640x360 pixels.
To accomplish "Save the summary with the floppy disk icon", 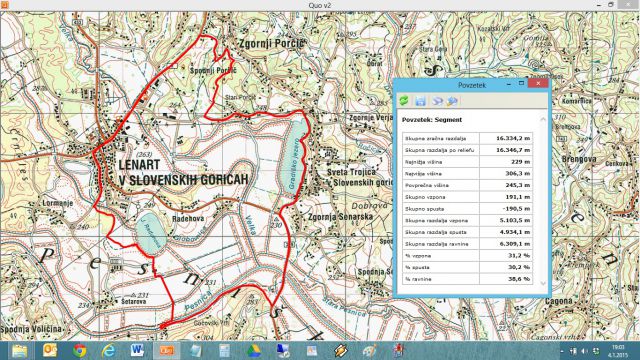I will 420,101.
